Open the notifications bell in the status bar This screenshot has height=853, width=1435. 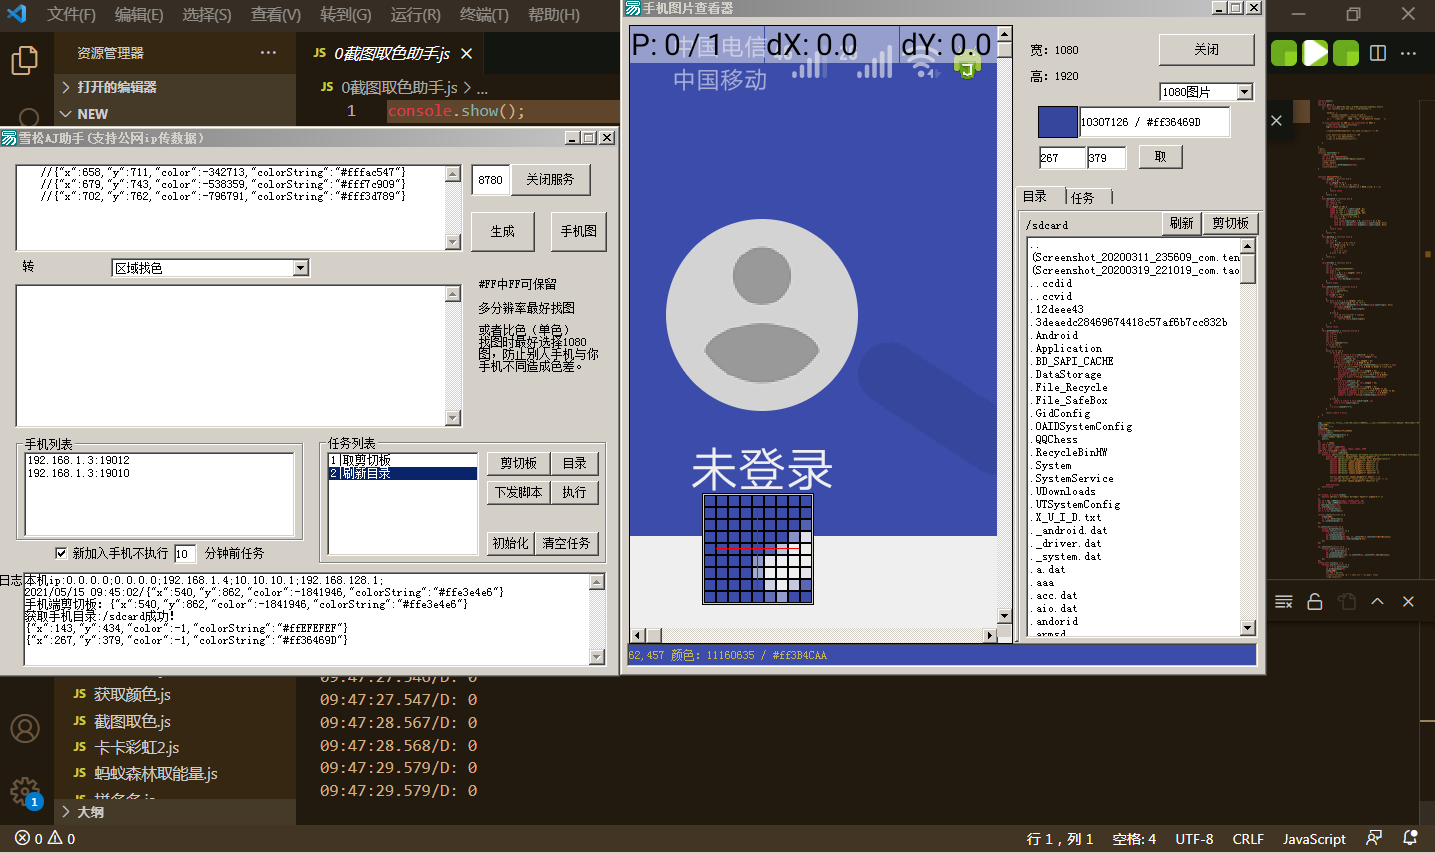(x=1410, y=839)
